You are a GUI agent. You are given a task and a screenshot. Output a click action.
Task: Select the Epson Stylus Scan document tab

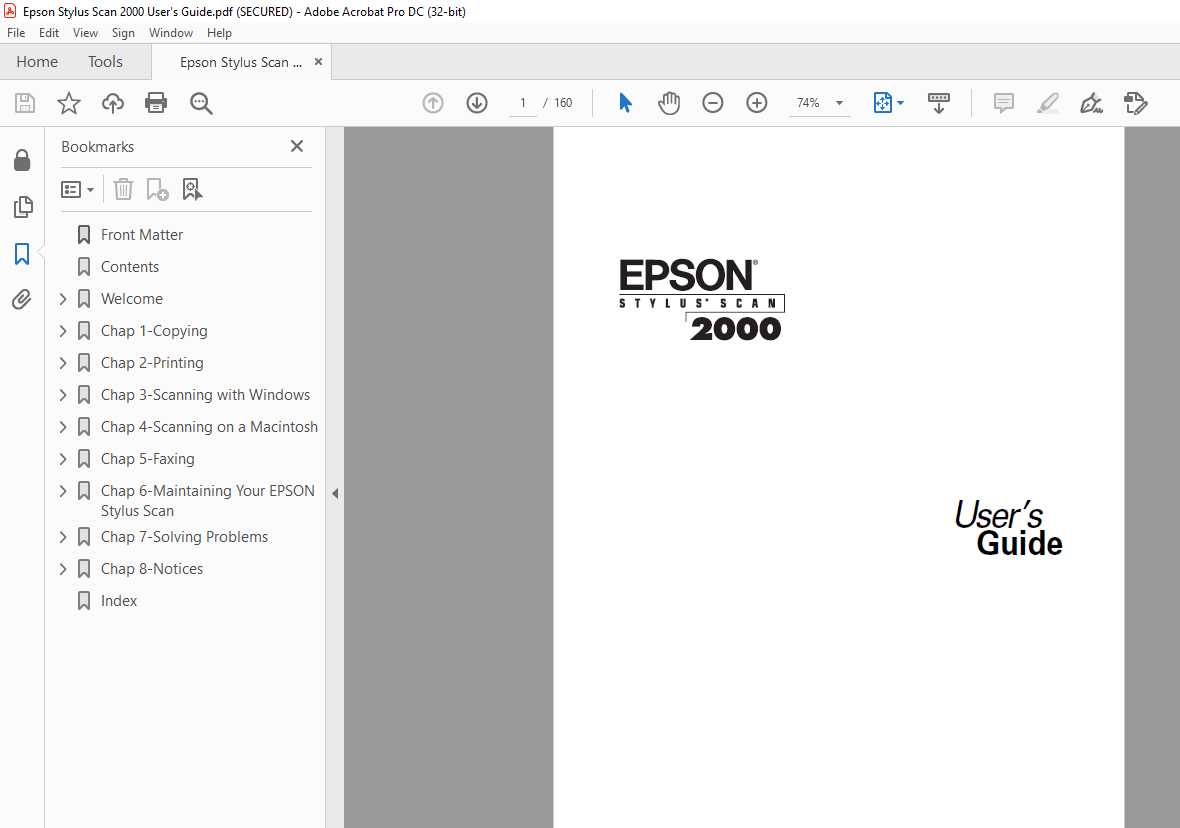[x=239, y=62]
